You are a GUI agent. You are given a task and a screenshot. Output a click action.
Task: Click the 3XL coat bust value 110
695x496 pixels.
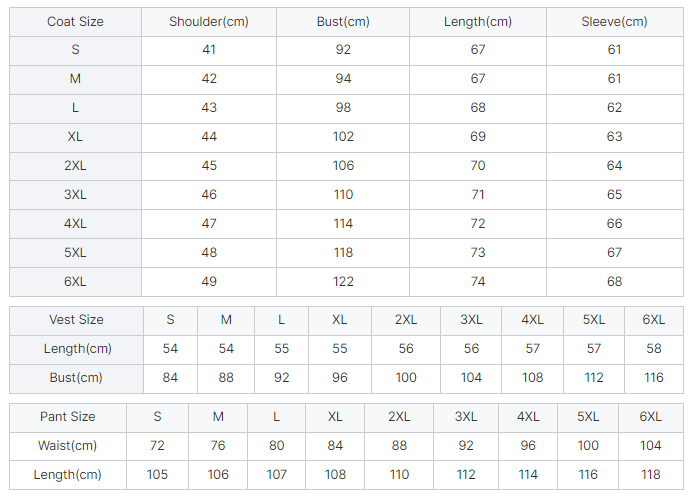coord(343,195)
